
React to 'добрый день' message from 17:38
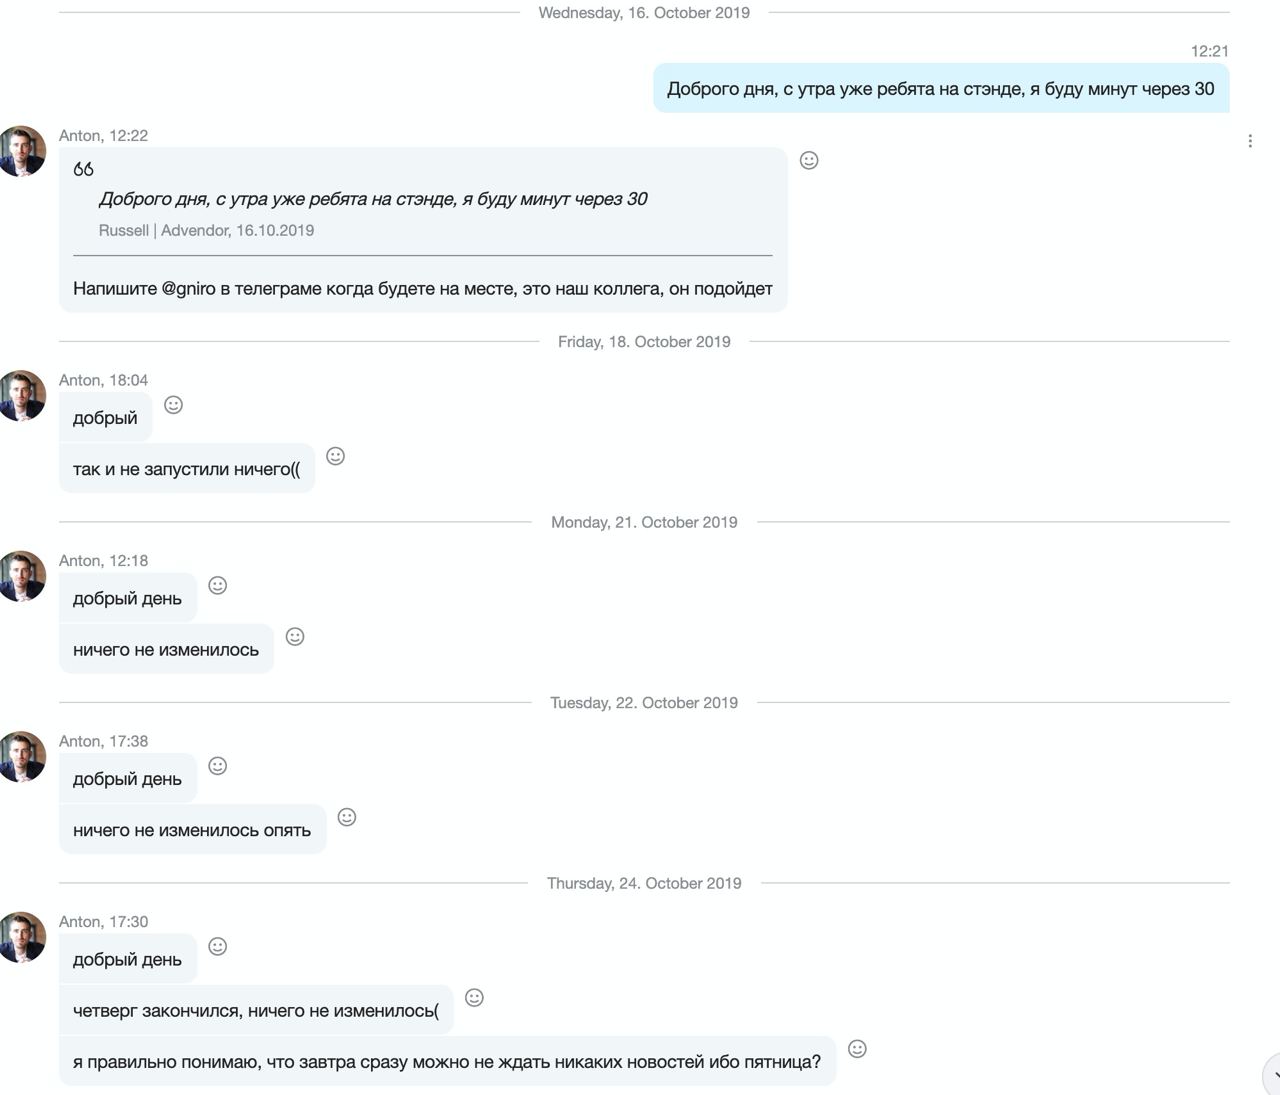[217, 766]
